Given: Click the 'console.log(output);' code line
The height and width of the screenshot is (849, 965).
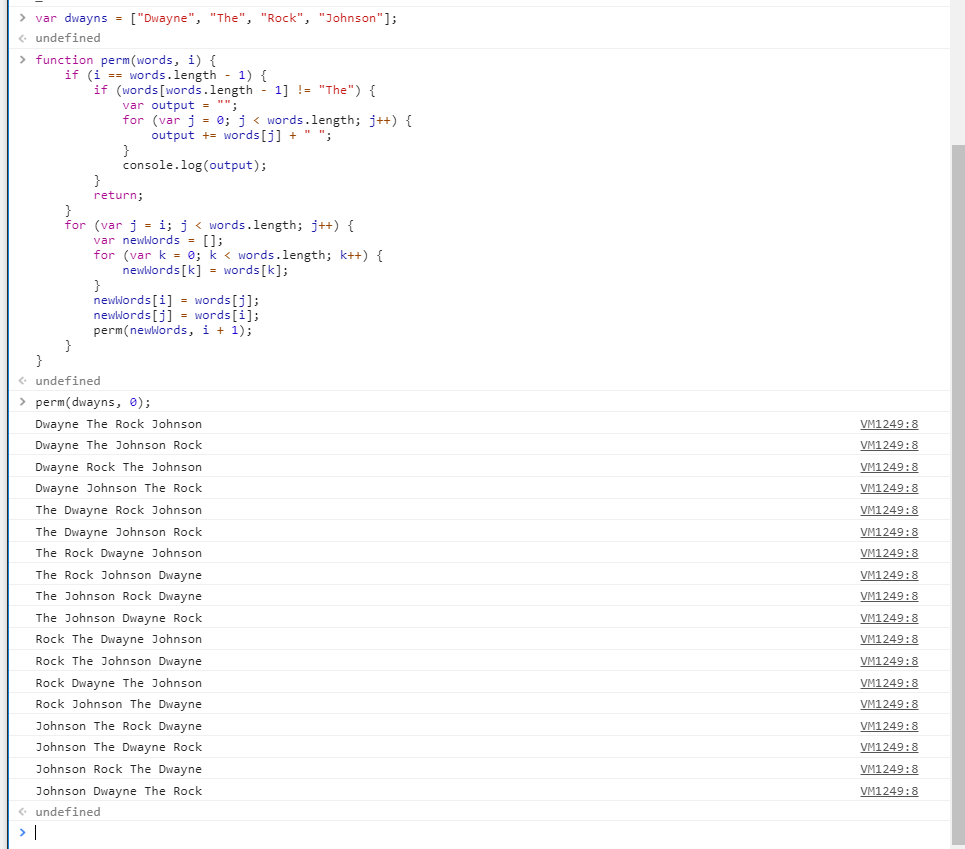Looking at the screenshot, I should click(194, 165).
